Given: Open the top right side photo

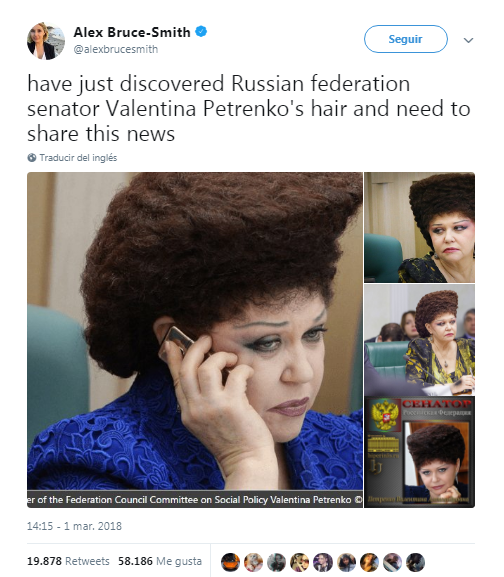Looking at the screenshot, I should [419, 227].
